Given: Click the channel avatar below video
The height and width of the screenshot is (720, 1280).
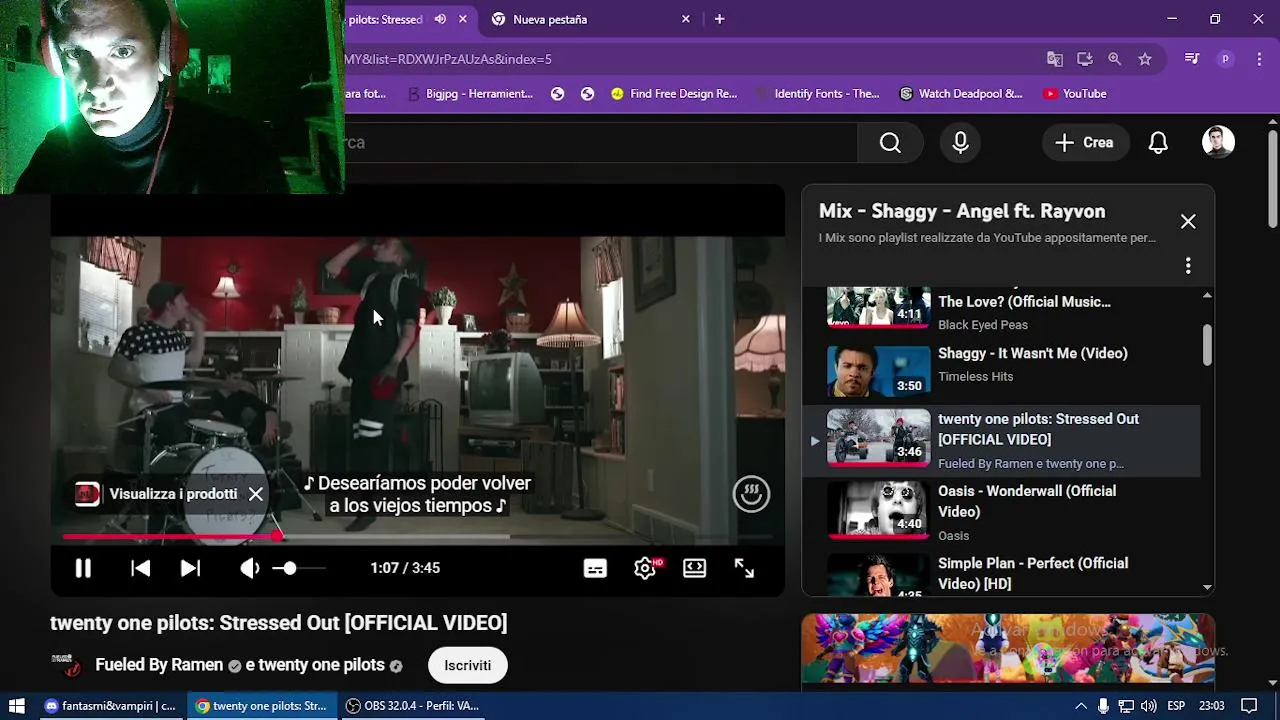Looking at the screenshot, I should click(66, 665).
